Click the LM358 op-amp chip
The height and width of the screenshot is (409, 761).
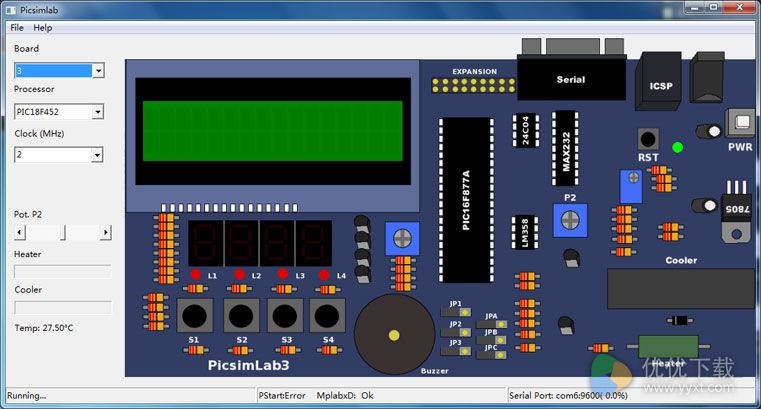pos(525,232)
